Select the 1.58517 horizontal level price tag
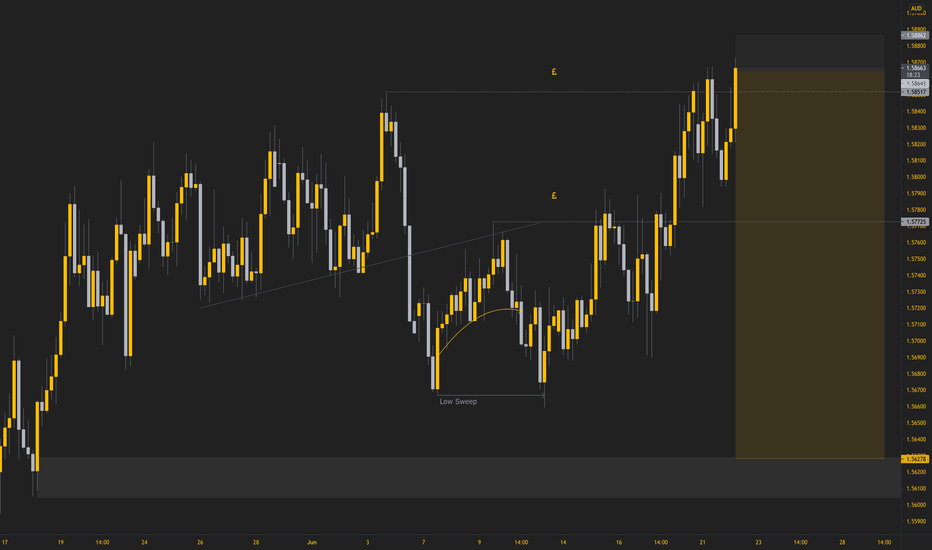Image resolution: width=932 pixels, height=550 pixels. click(916, 92)
